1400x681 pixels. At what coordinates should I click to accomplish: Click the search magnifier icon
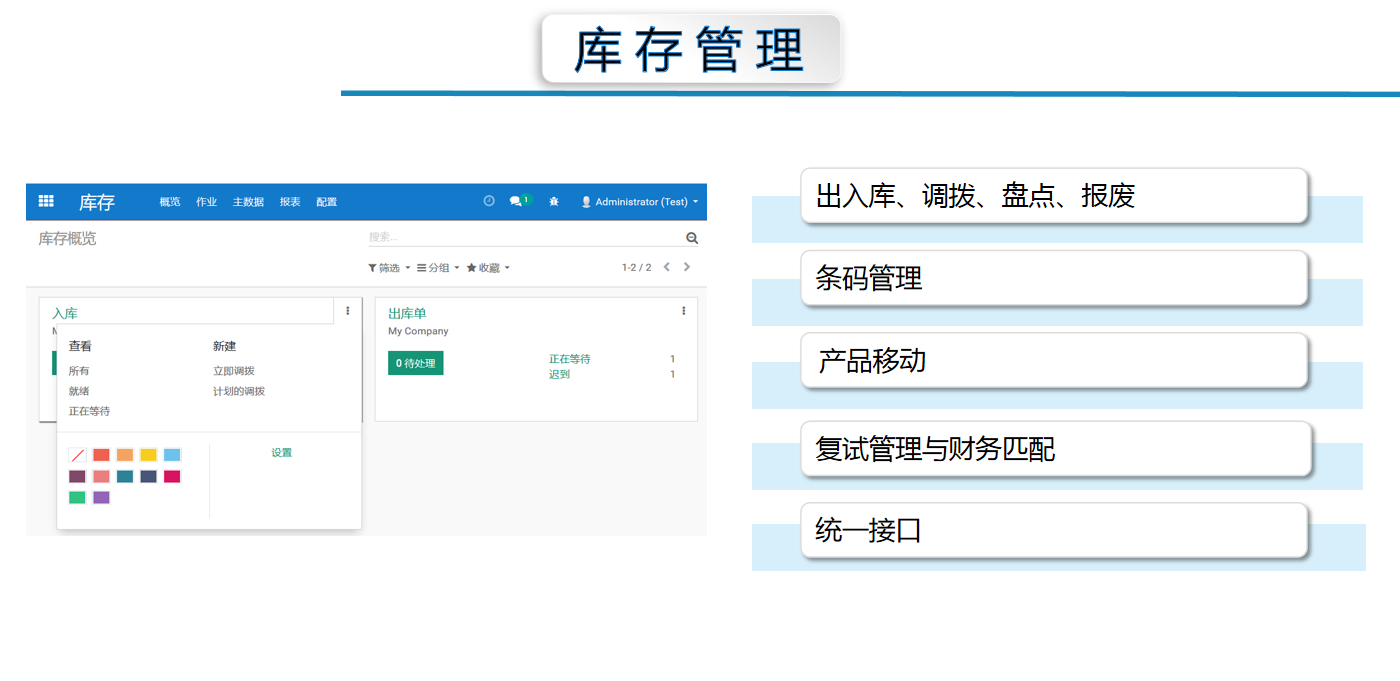click(691, 238)
